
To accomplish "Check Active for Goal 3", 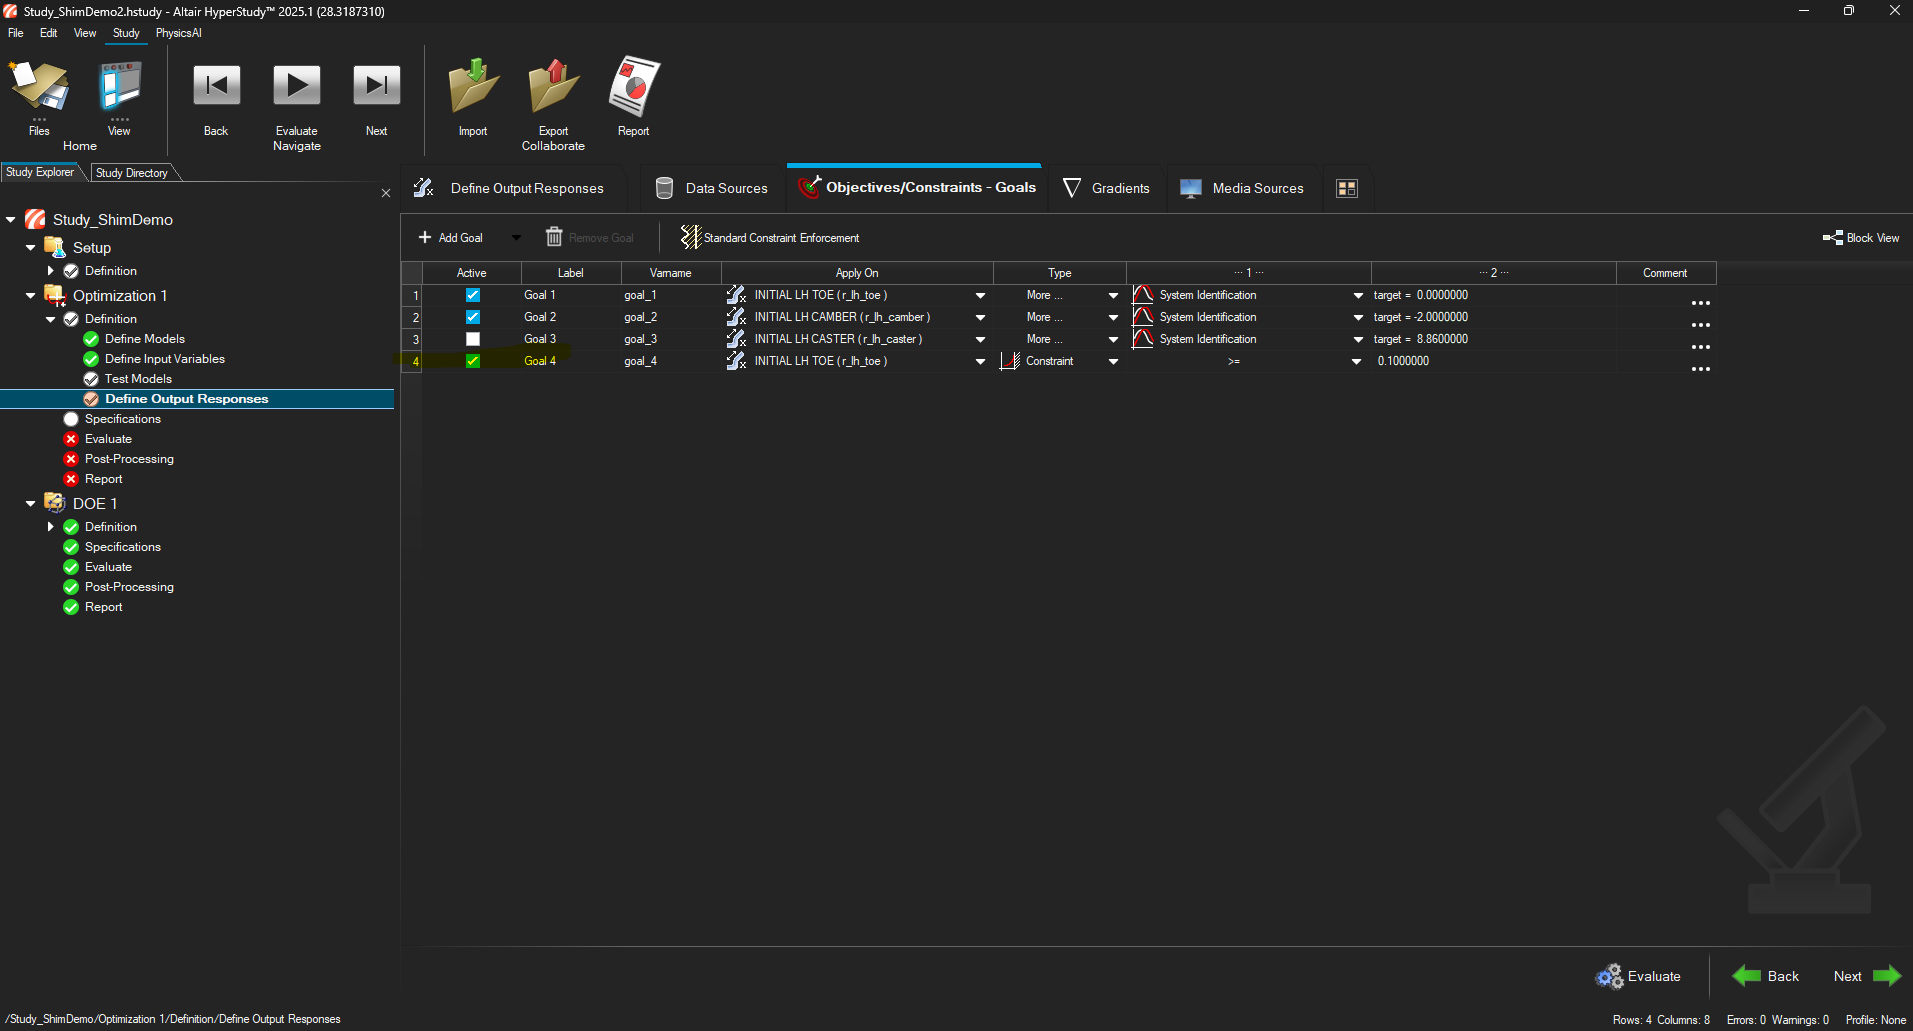I will pos(473,339).
